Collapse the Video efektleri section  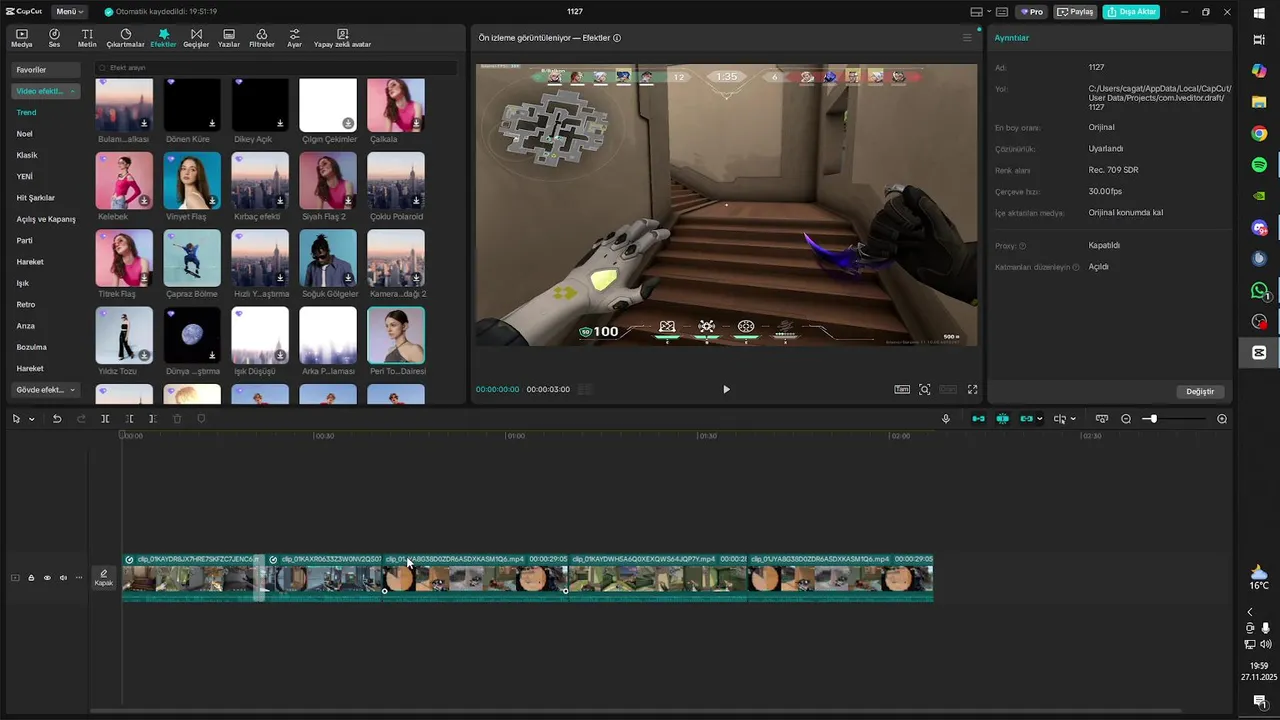pos(45,91)
